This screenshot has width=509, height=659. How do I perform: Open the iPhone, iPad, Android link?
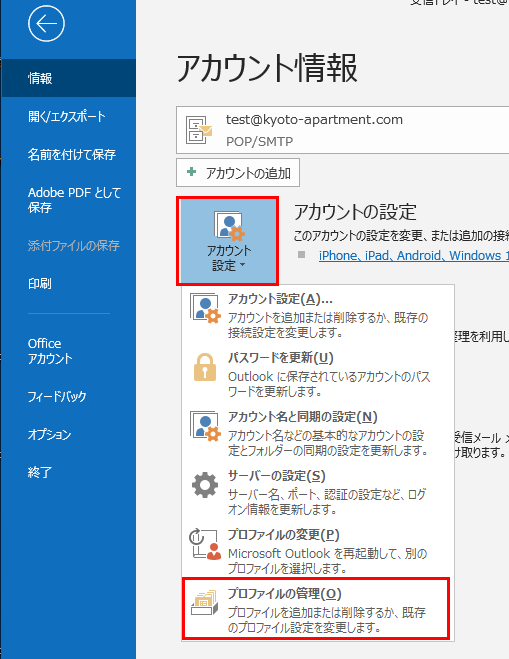[x=414, y=256]
